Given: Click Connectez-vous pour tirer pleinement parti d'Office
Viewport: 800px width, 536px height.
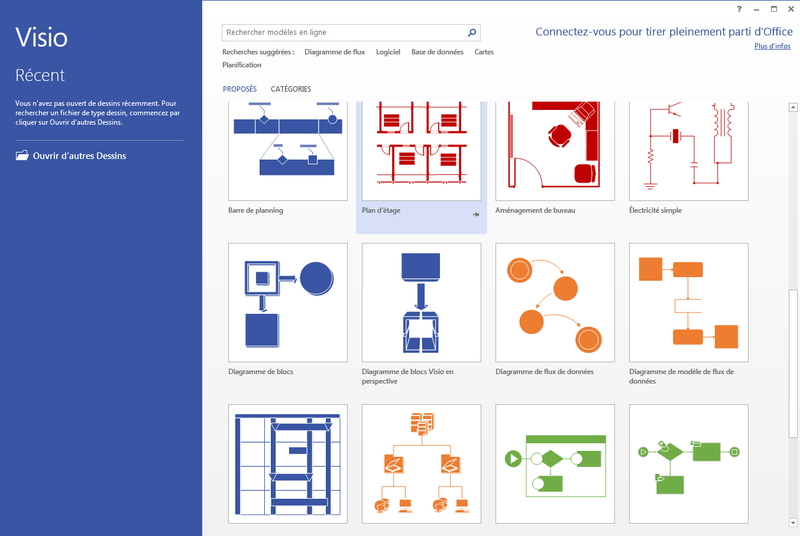Looking at the screenshot, I should coord(664,32).
